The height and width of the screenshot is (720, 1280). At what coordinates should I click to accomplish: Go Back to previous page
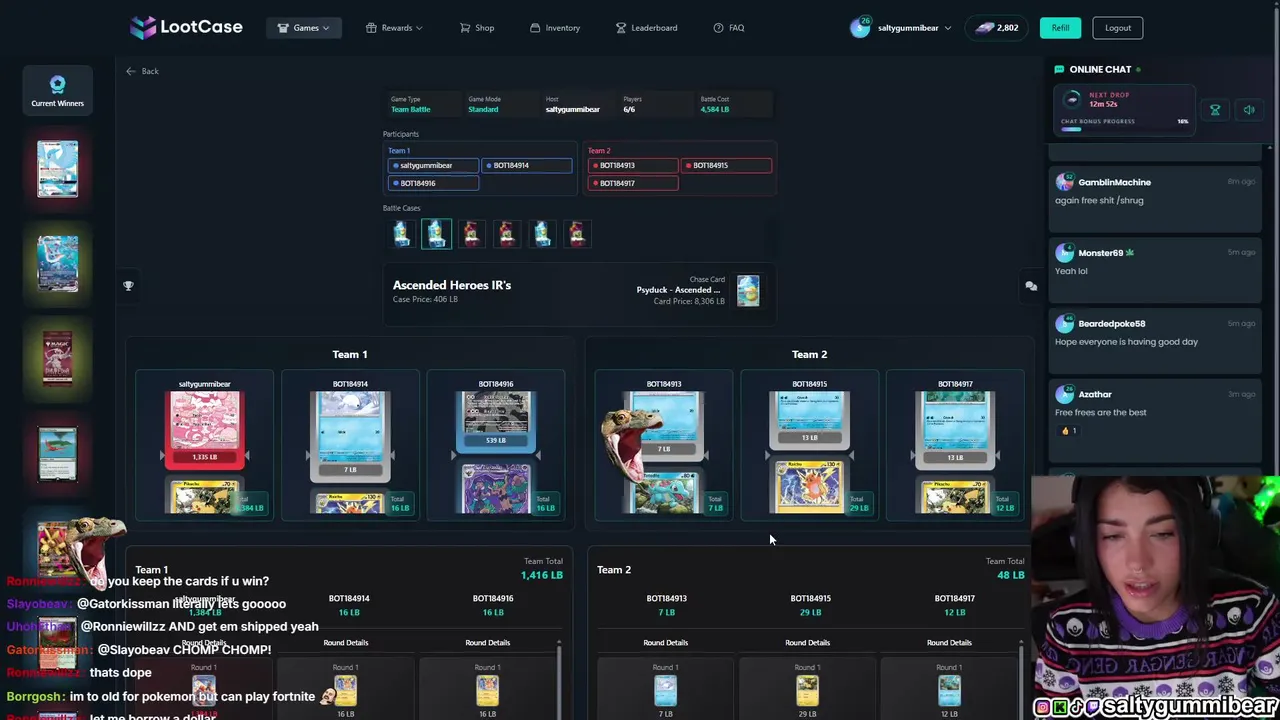[x=142, y=71]
